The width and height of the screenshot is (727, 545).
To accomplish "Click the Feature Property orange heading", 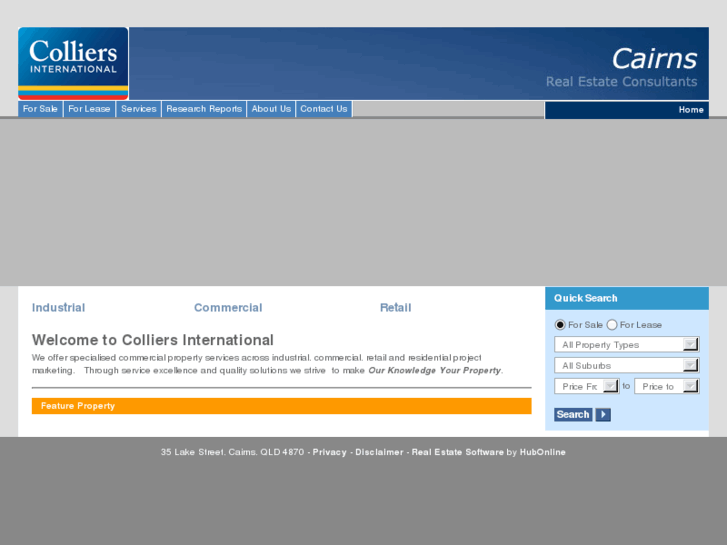I will point(281,406).
